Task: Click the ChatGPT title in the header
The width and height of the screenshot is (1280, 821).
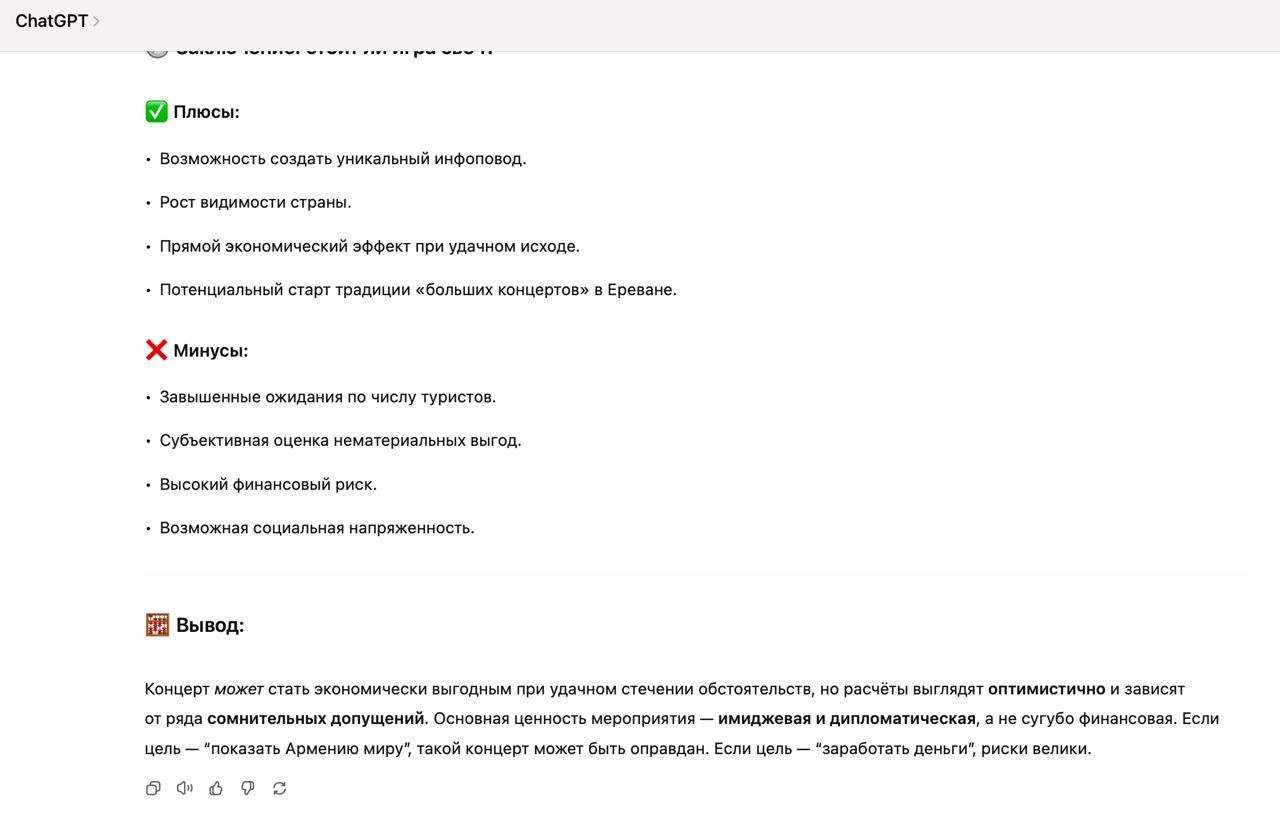Action: [x=52, y=21]
